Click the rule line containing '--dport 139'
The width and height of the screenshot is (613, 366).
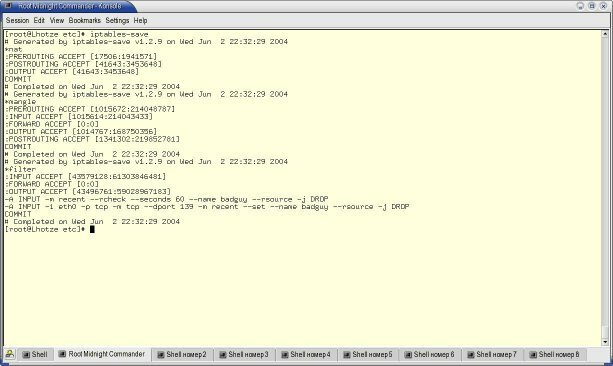[x=207, y=206]
